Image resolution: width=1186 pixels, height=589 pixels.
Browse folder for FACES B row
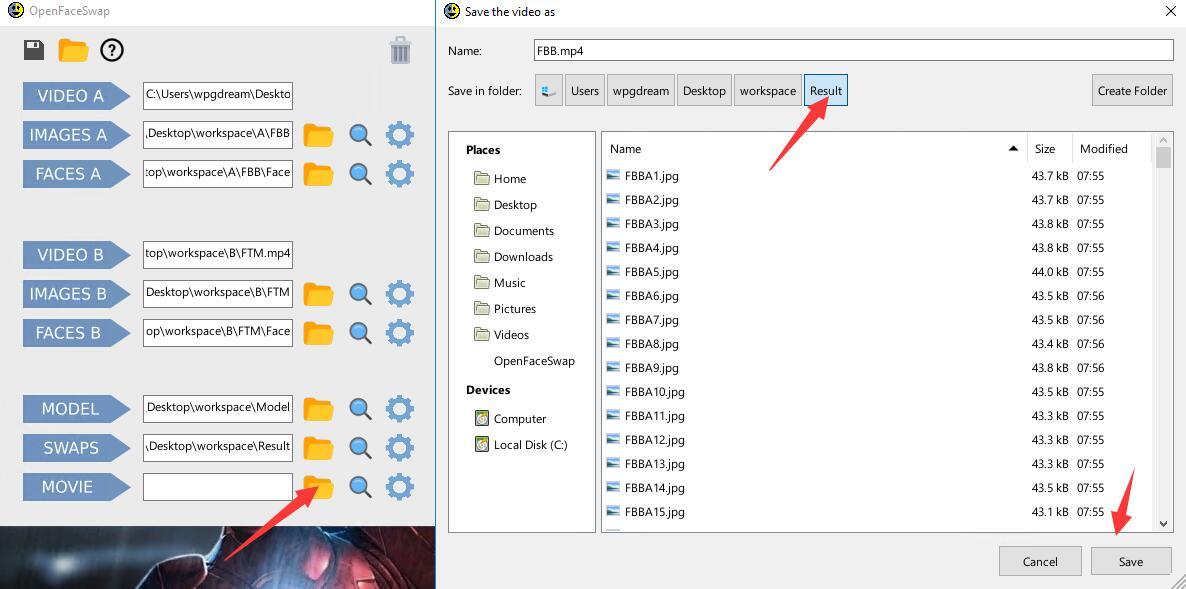(x=318, y=333)
